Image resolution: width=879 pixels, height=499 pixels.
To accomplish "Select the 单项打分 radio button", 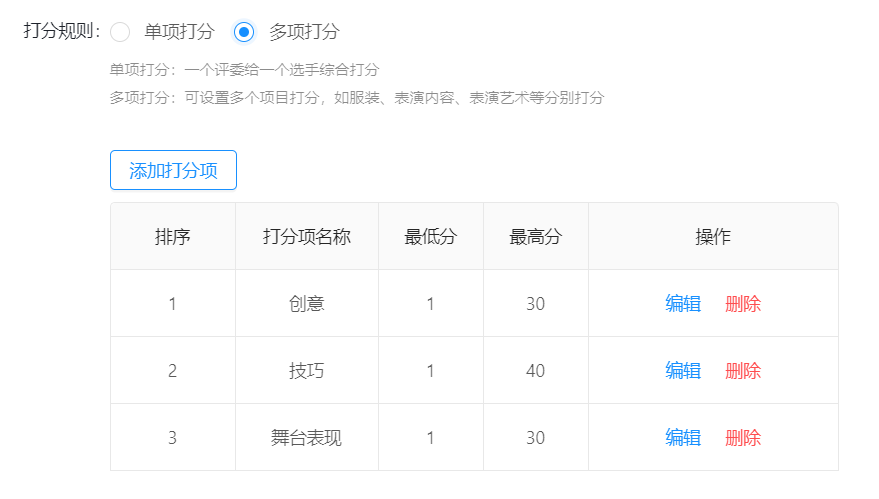I will (120, 32).
